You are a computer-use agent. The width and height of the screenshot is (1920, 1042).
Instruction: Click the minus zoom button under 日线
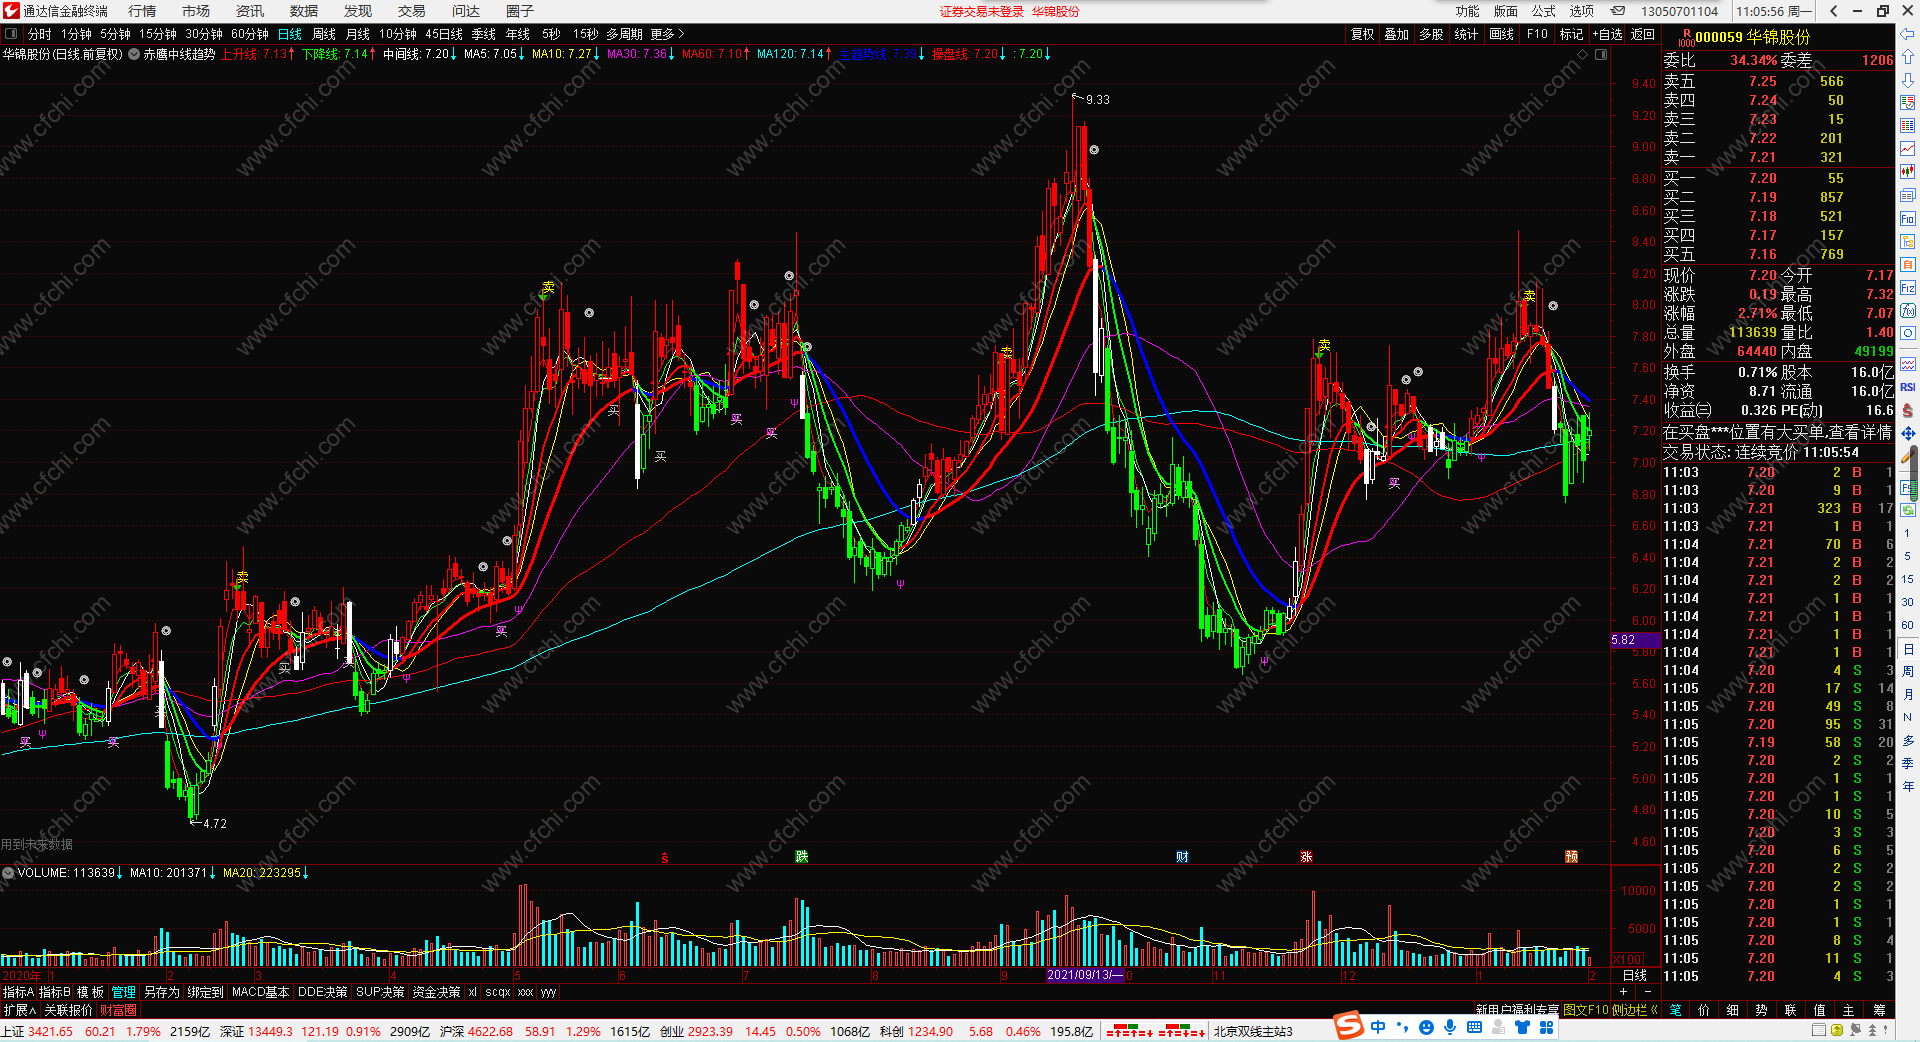tap(1647, 992)
